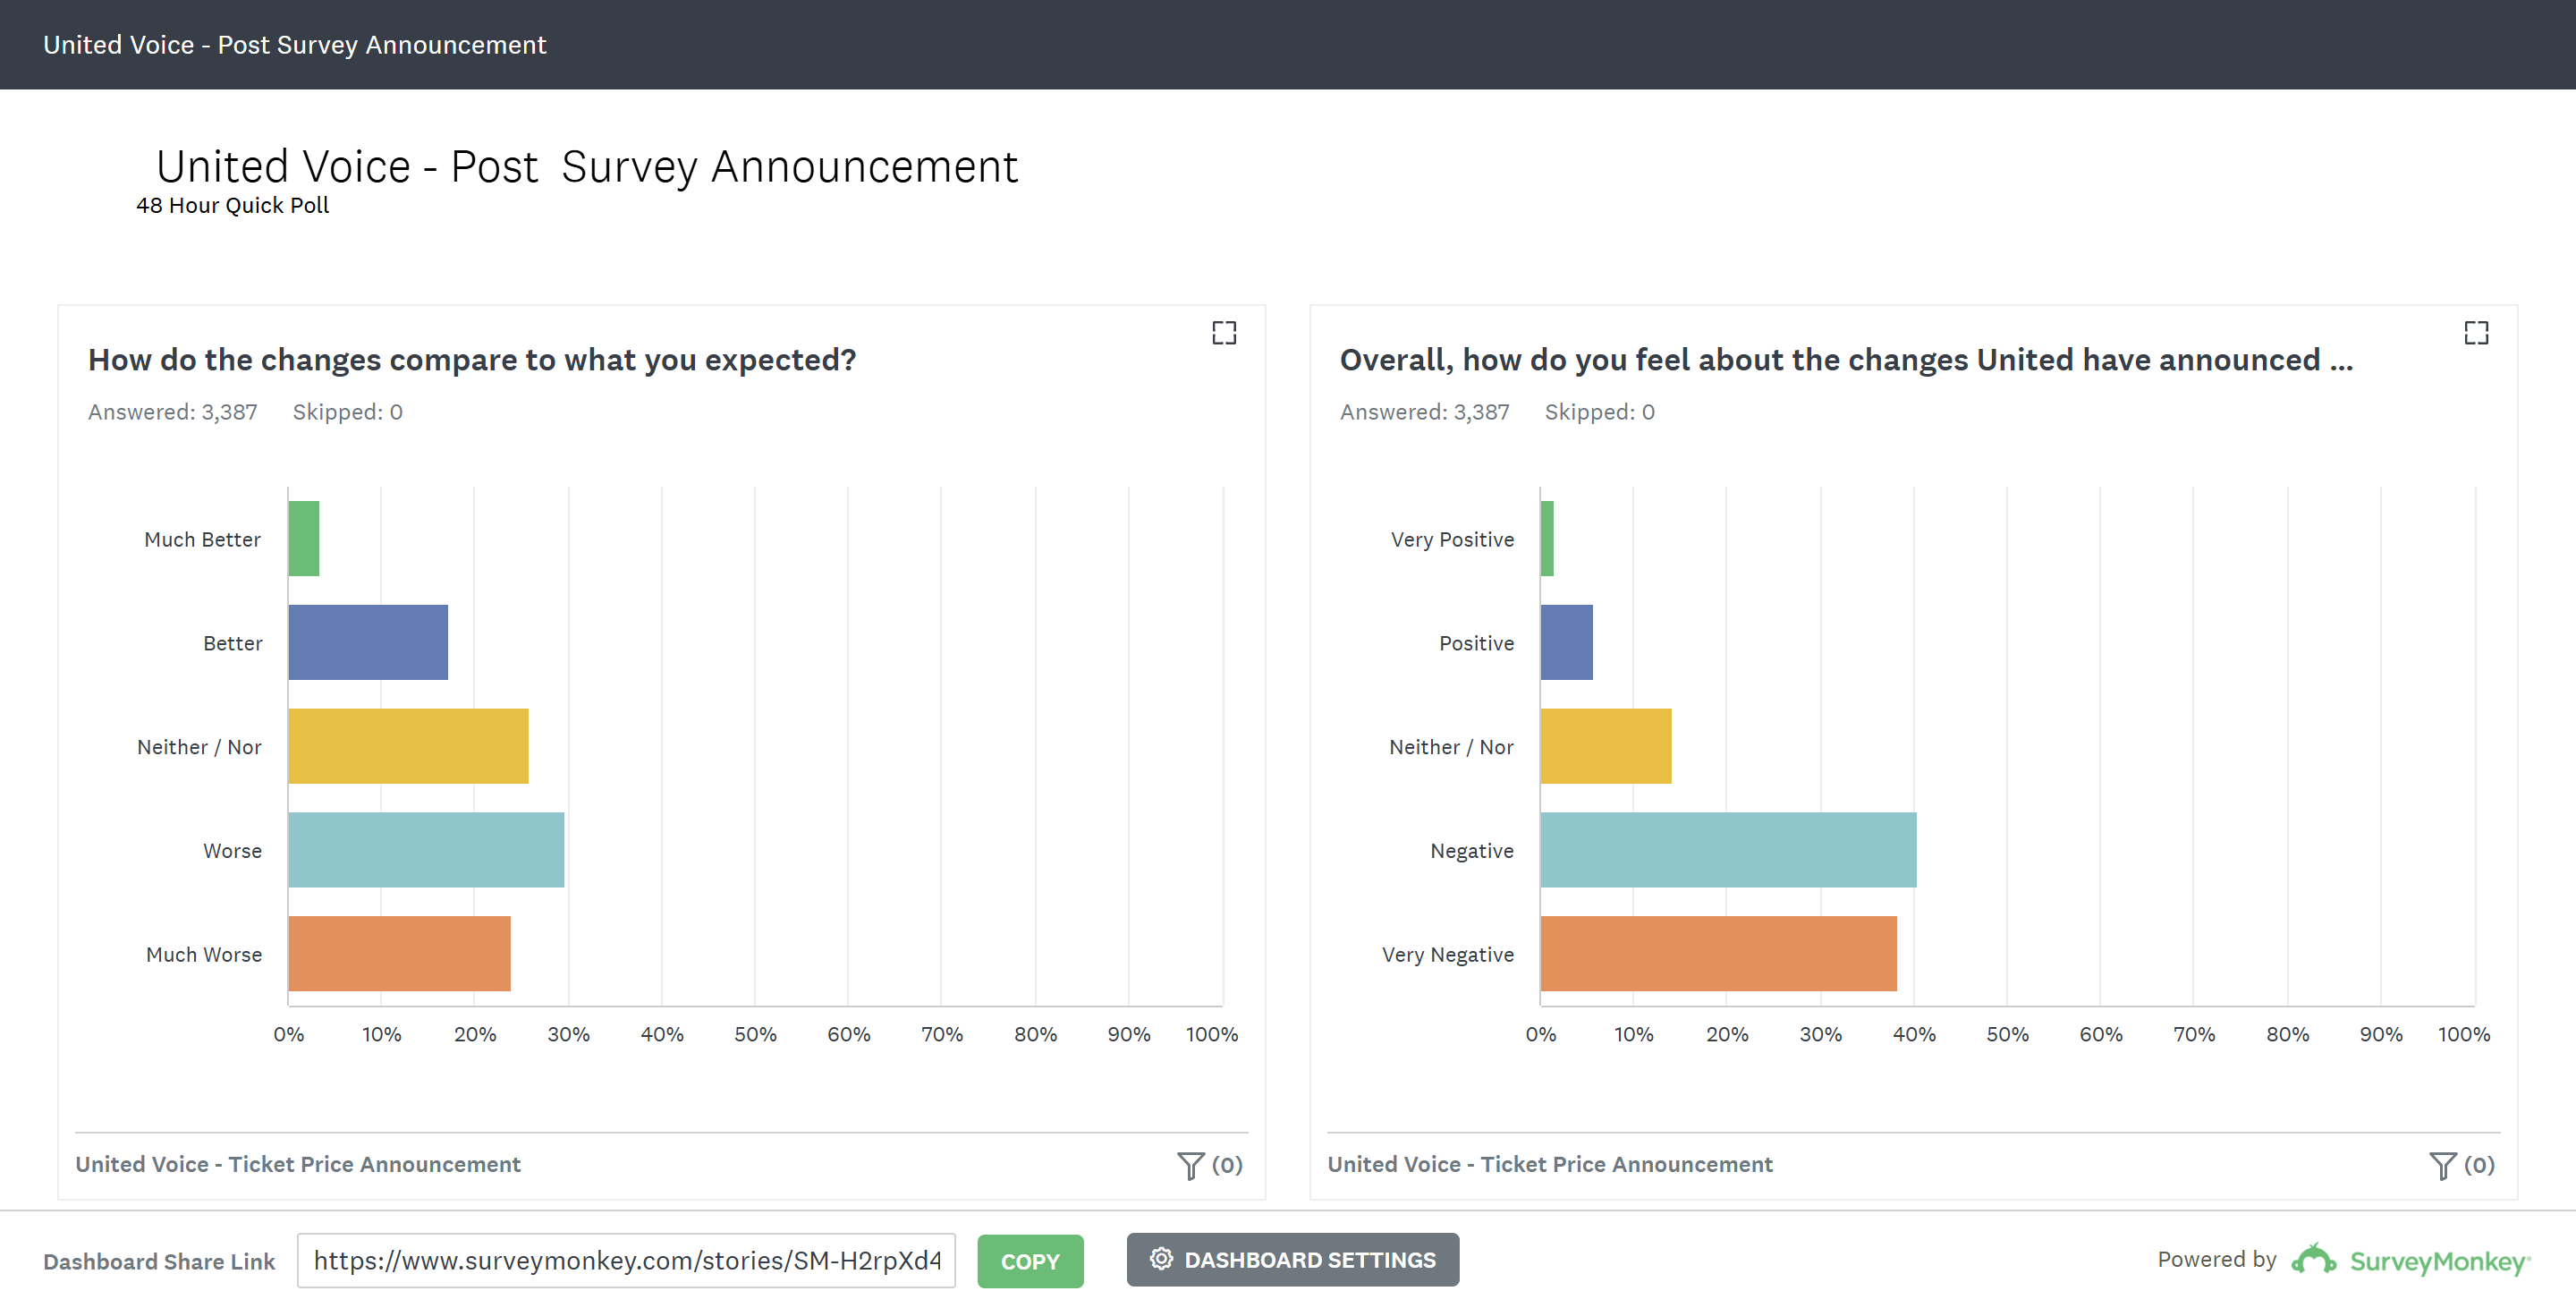Click the green Very Positive bar
The width and height of the screenshot is (2576, 1308).
click(x=1547, y=539)
